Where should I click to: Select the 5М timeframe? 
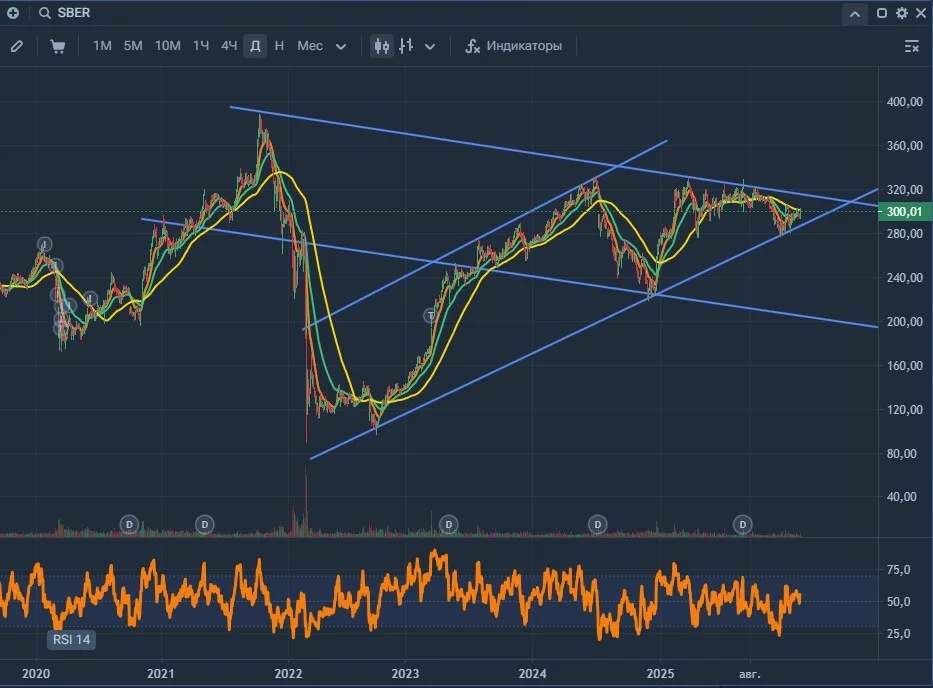(x=133, y=46)
